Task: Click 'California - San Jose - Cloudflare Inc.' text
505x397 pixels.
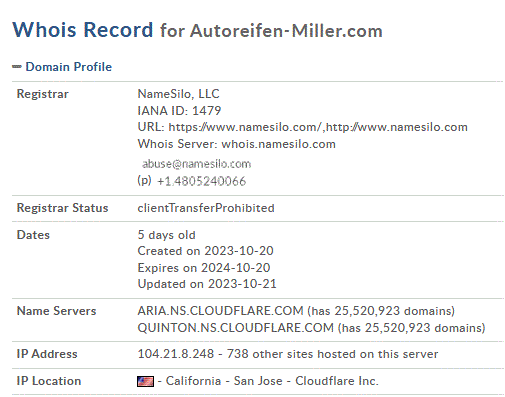Action: (272, 381)
